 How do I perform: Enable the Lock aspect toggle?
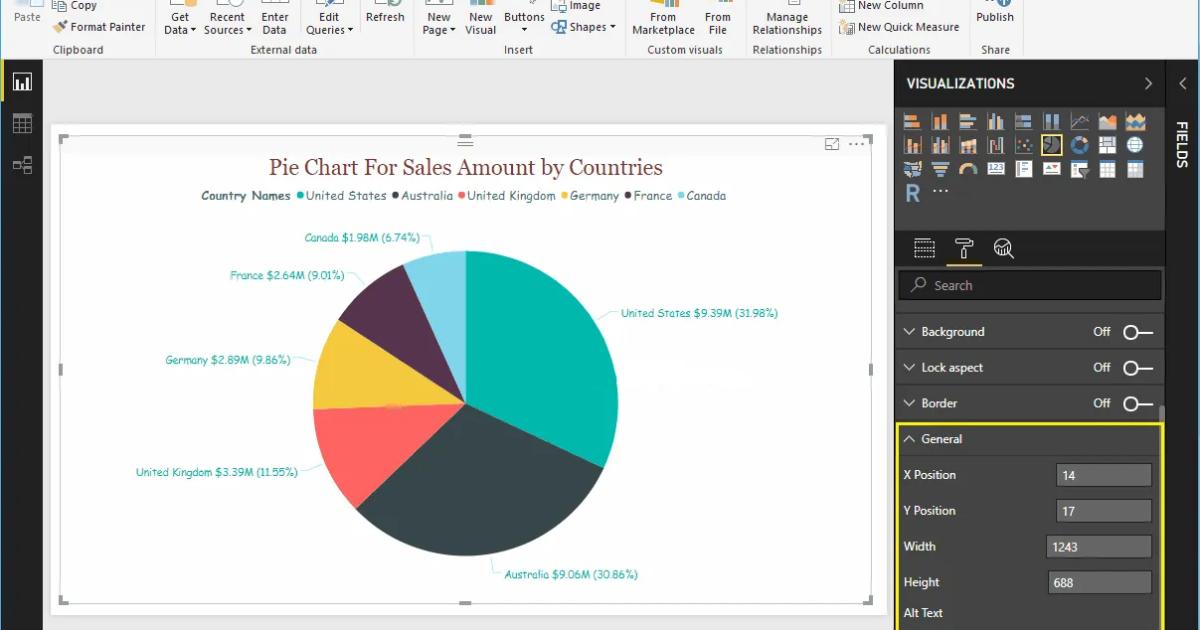(1135, 367)
